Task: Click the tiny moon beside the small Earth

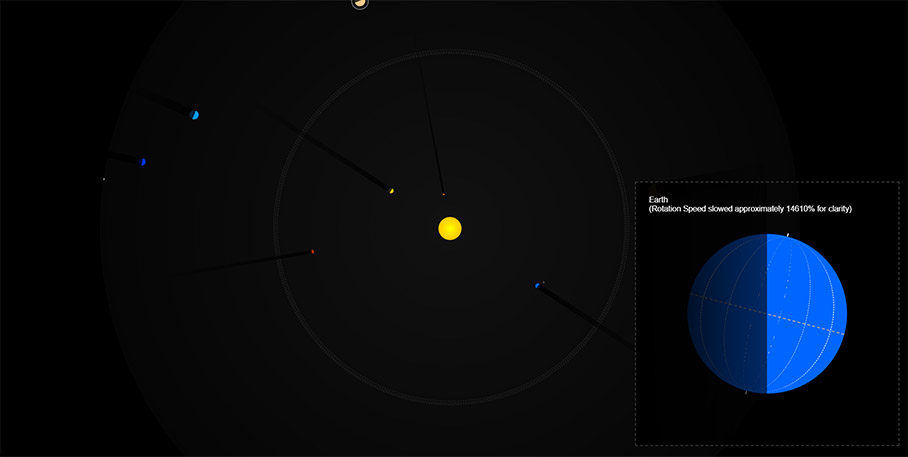Action: tap(543, 282)
